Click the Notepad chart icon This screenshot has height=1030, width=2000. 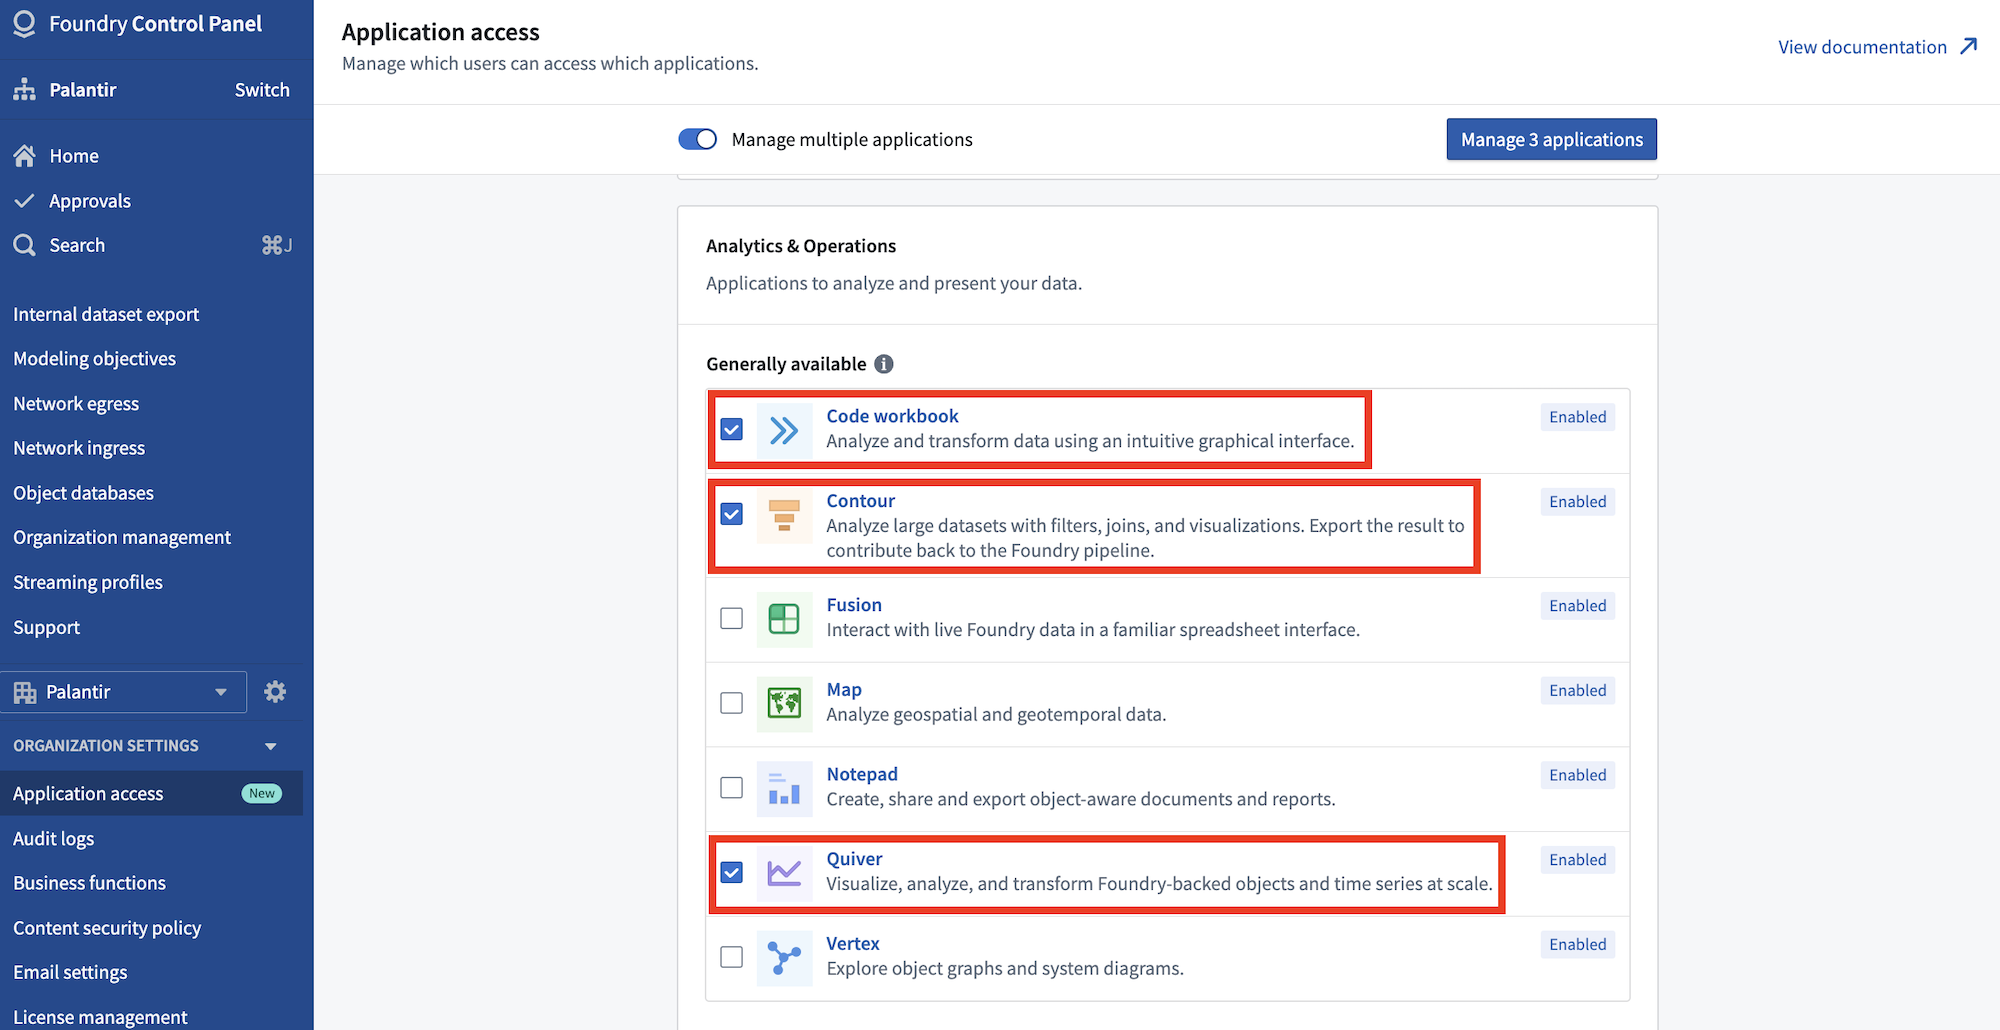784,788
